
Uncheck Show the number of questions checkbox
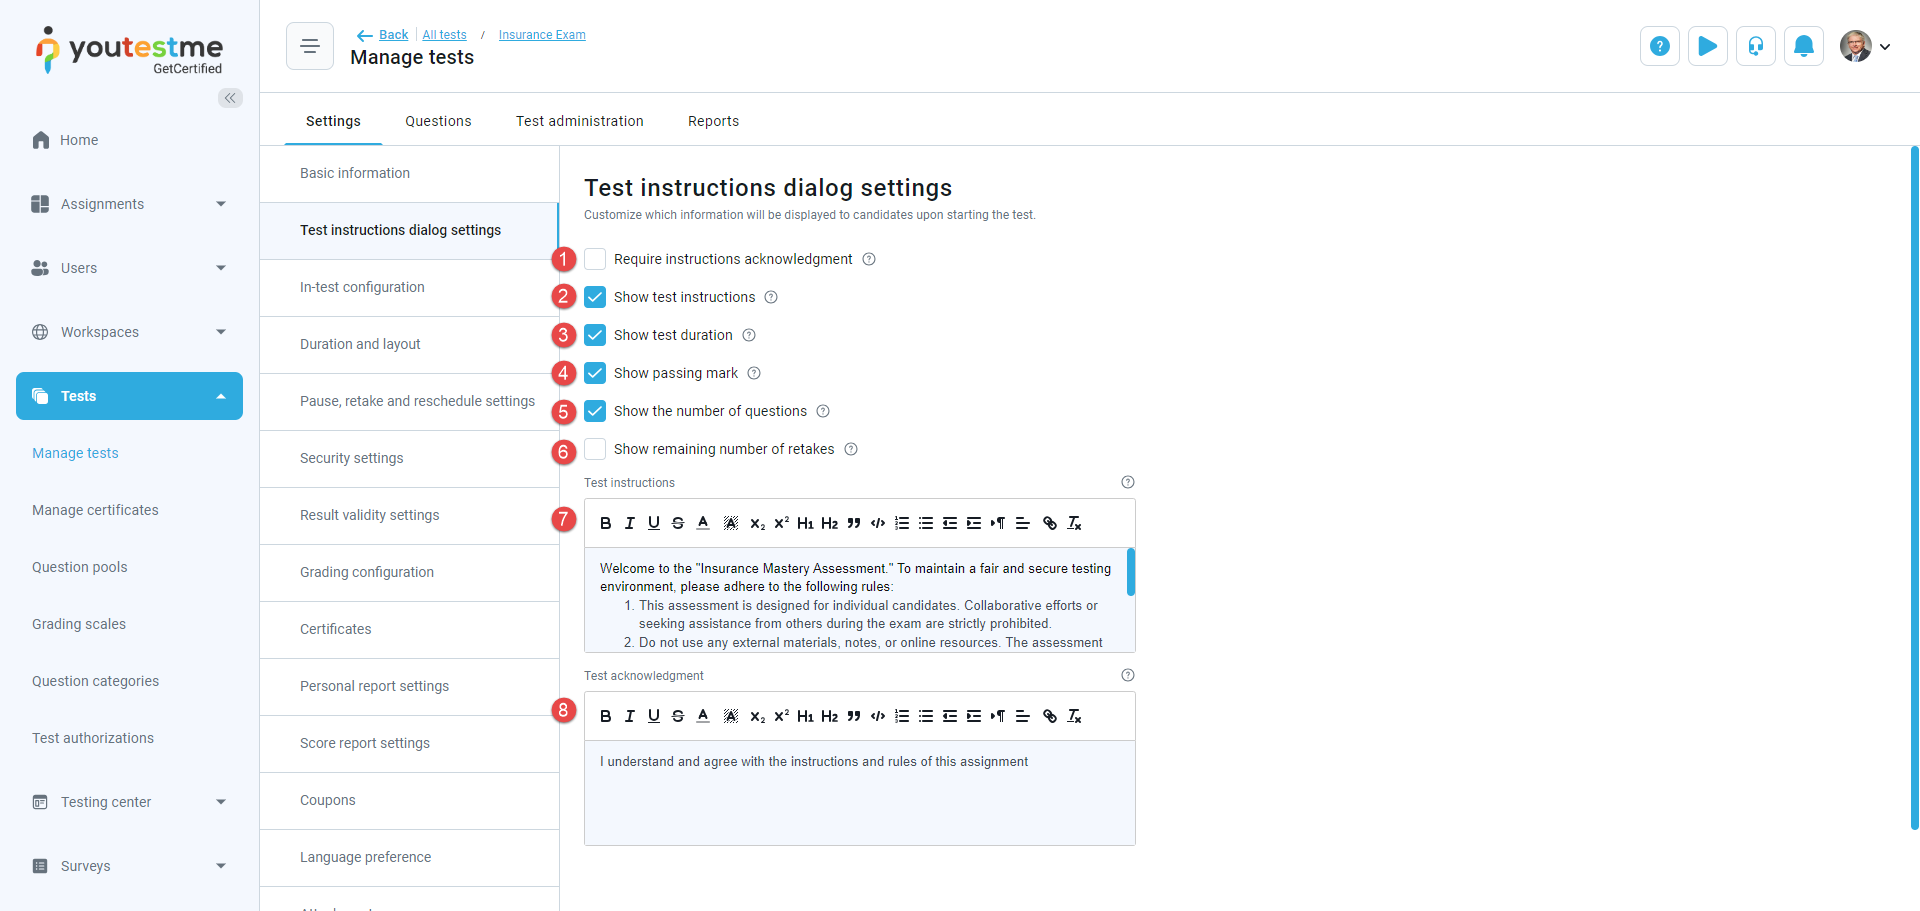tap(595, 411)
